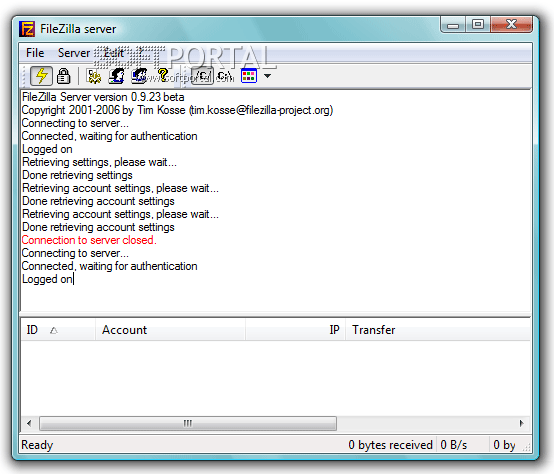
Task: Click the IP column header
Action: [x=295, y=330]
